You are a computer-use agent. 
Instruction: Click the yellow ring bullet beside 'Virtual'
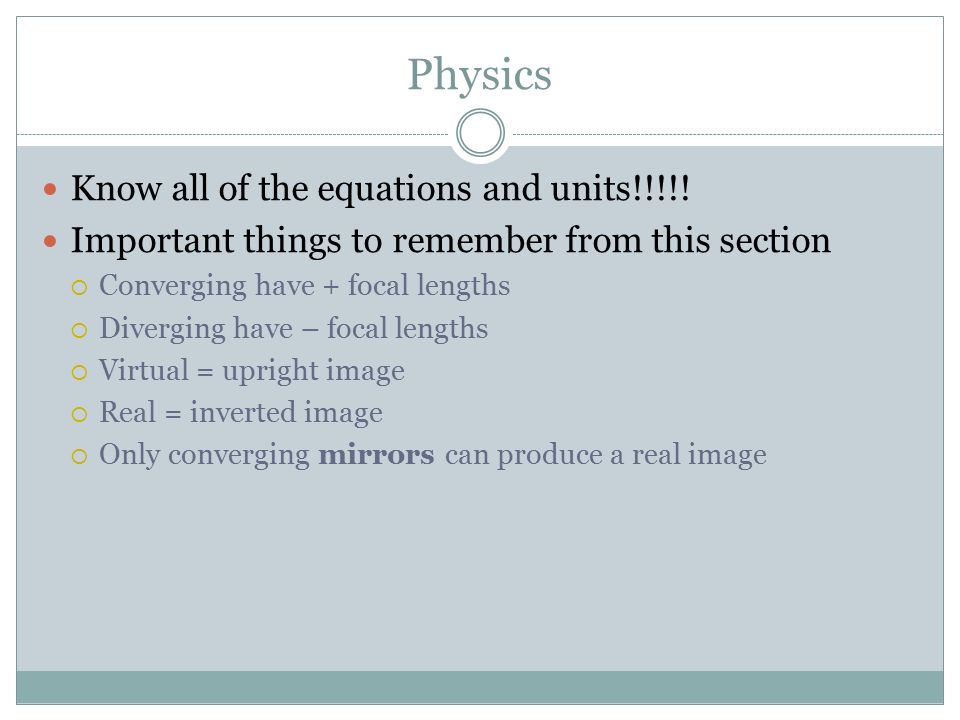(x=80, y=372)
